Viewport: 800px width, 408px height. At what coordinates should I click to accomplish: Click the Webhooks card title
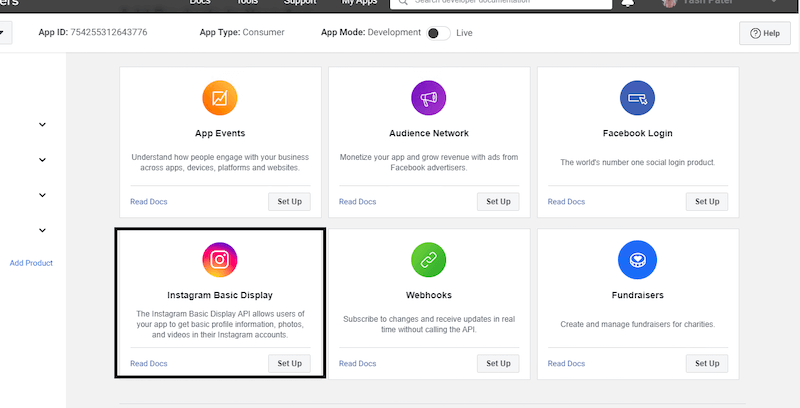429,295
